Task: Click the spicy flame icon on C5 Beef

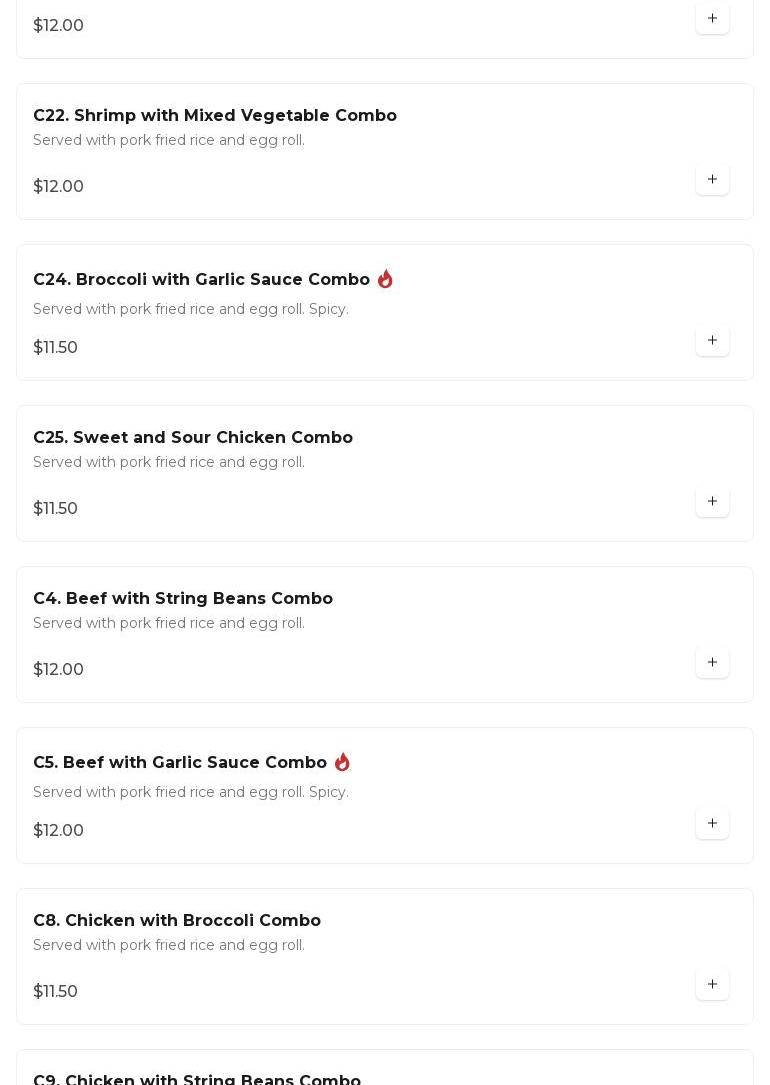Action: (x=342, y=762)
